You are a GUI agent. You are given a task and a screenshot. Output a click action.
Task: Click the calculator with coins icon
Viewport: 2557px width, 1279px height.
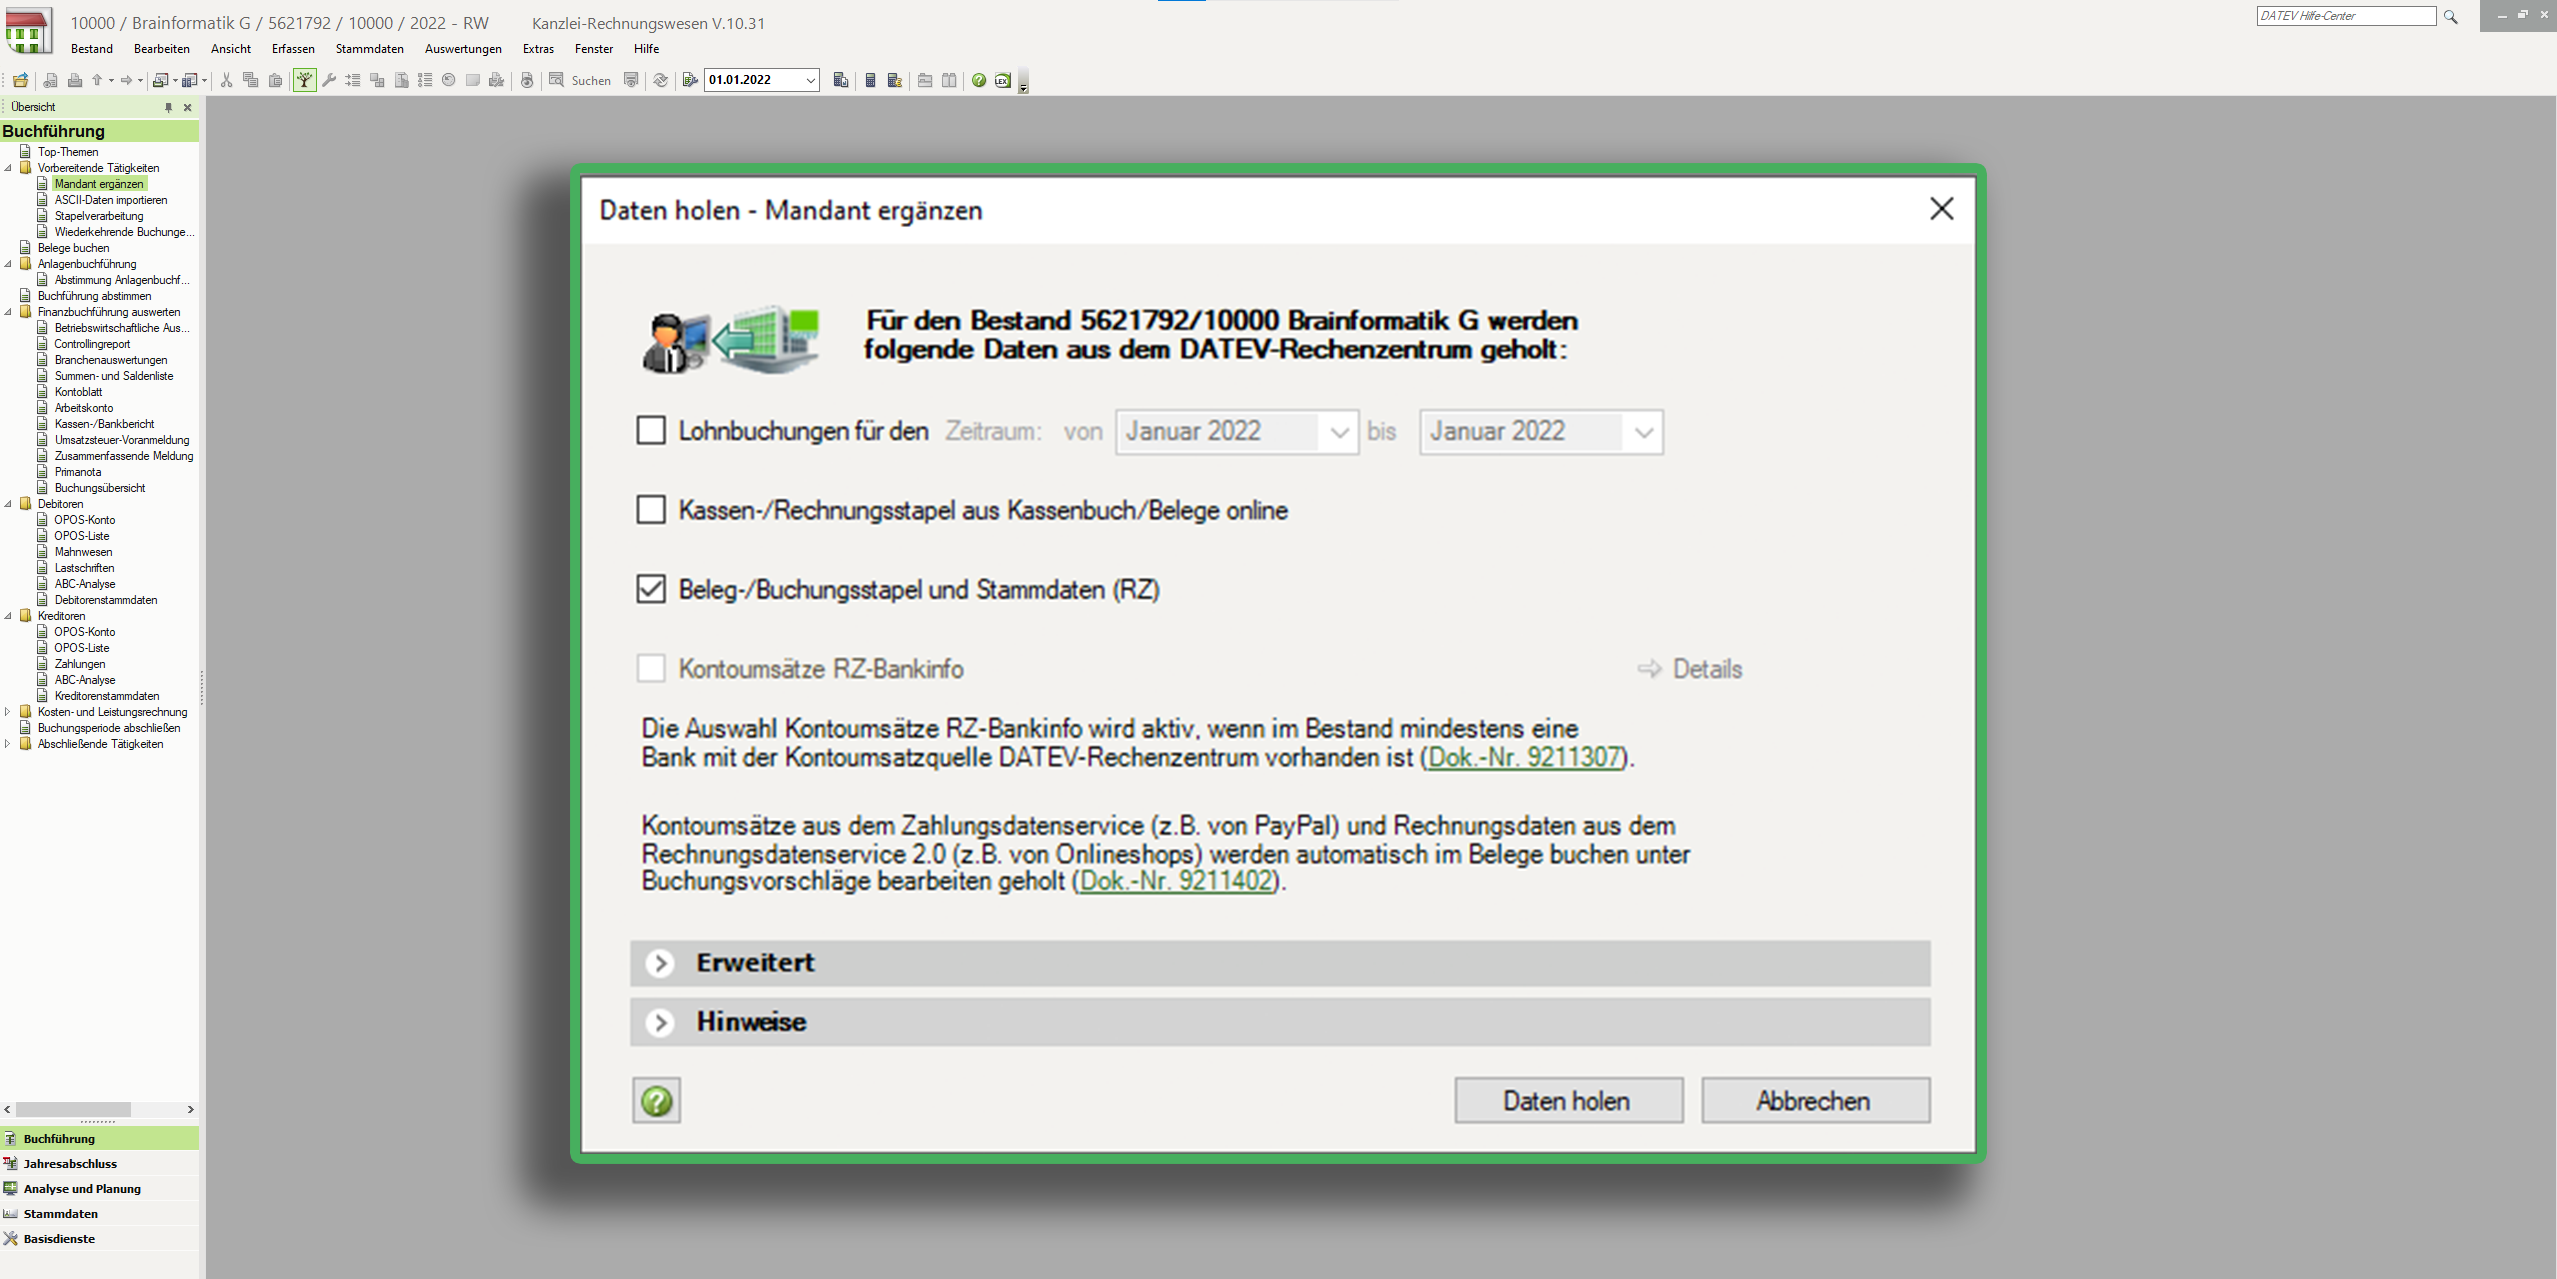point(895,80)
